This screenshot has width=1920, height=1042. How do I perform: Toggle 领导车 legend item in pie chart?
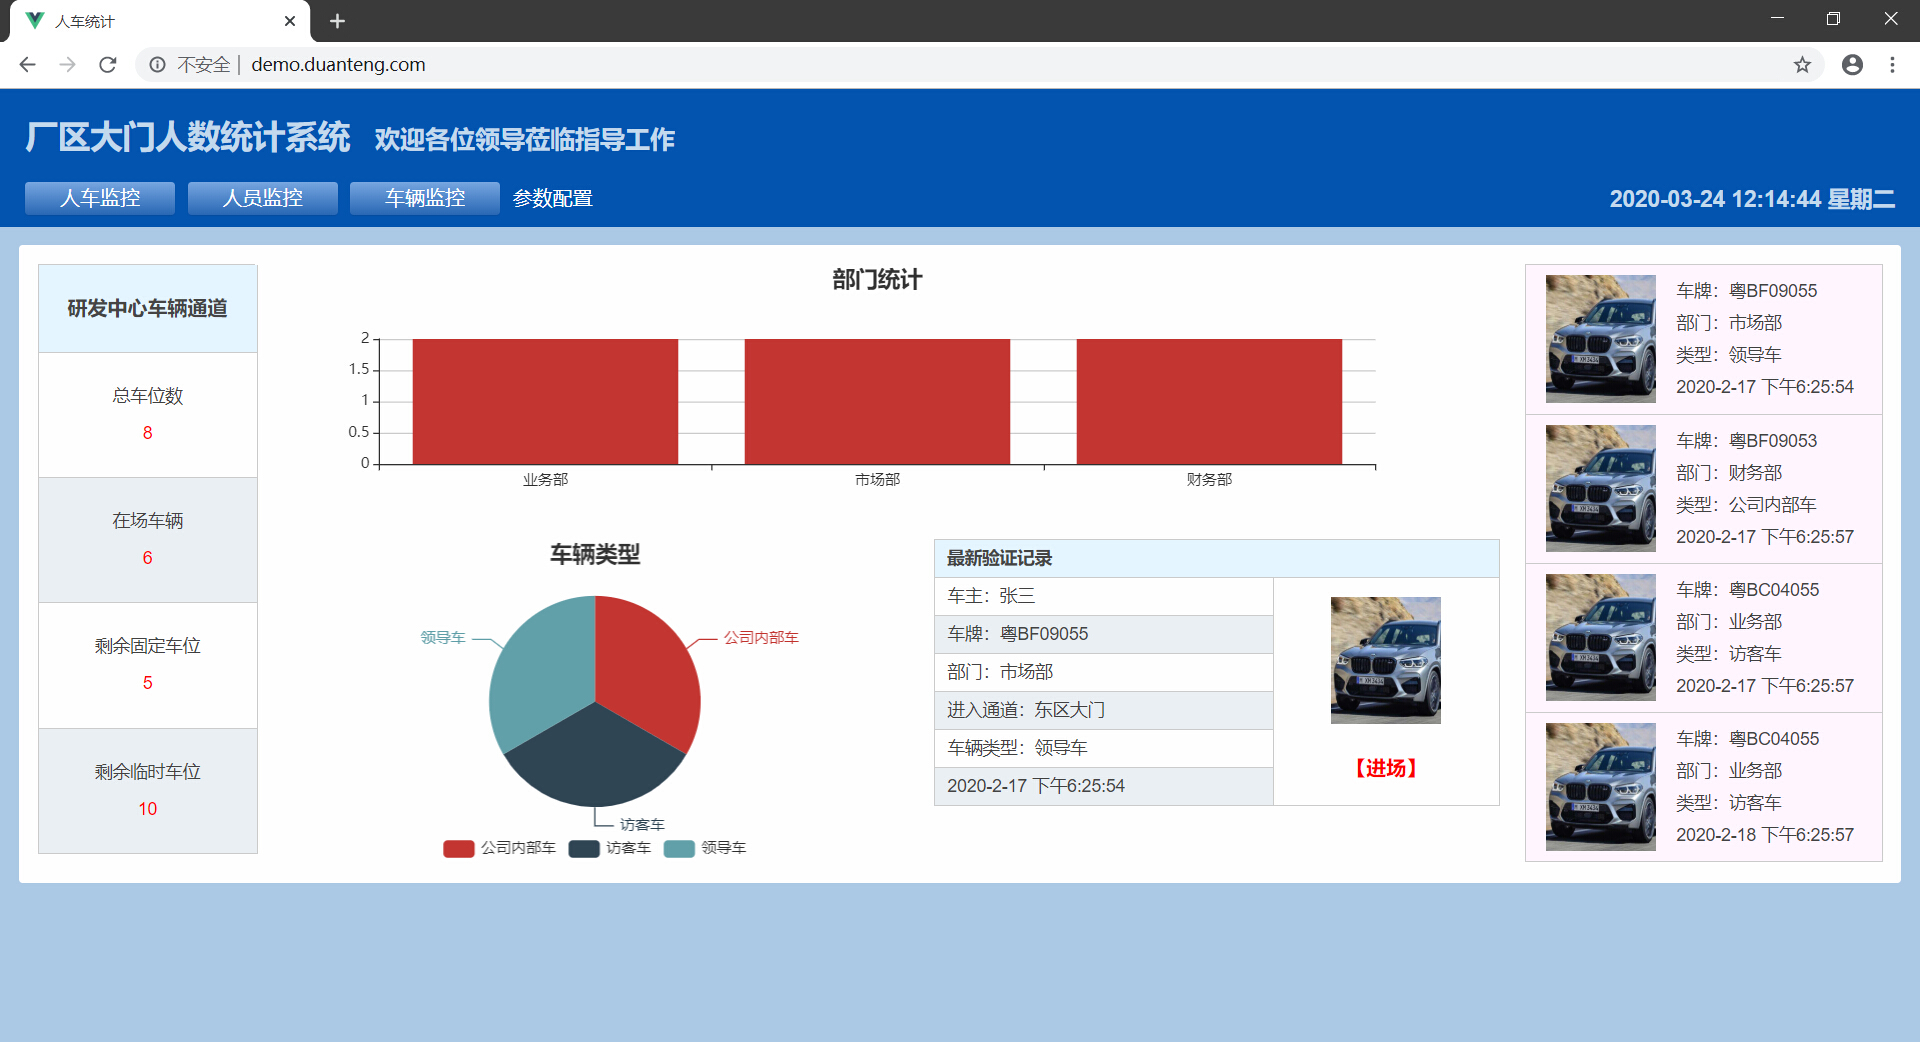click(706, 848)
